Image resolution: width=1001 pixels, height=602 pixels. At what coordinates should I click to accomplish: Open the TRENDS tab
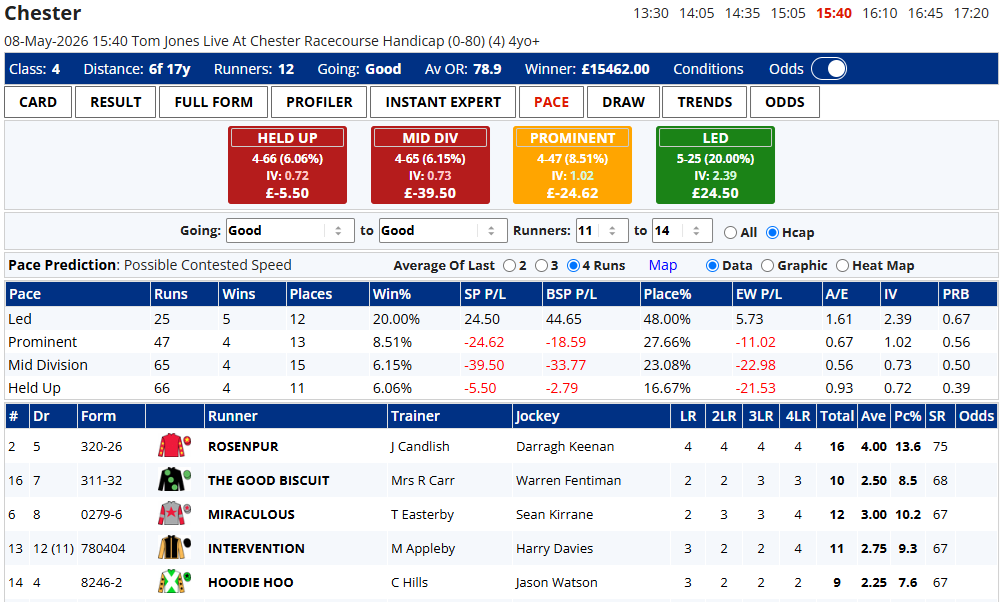tap(705, 102)
